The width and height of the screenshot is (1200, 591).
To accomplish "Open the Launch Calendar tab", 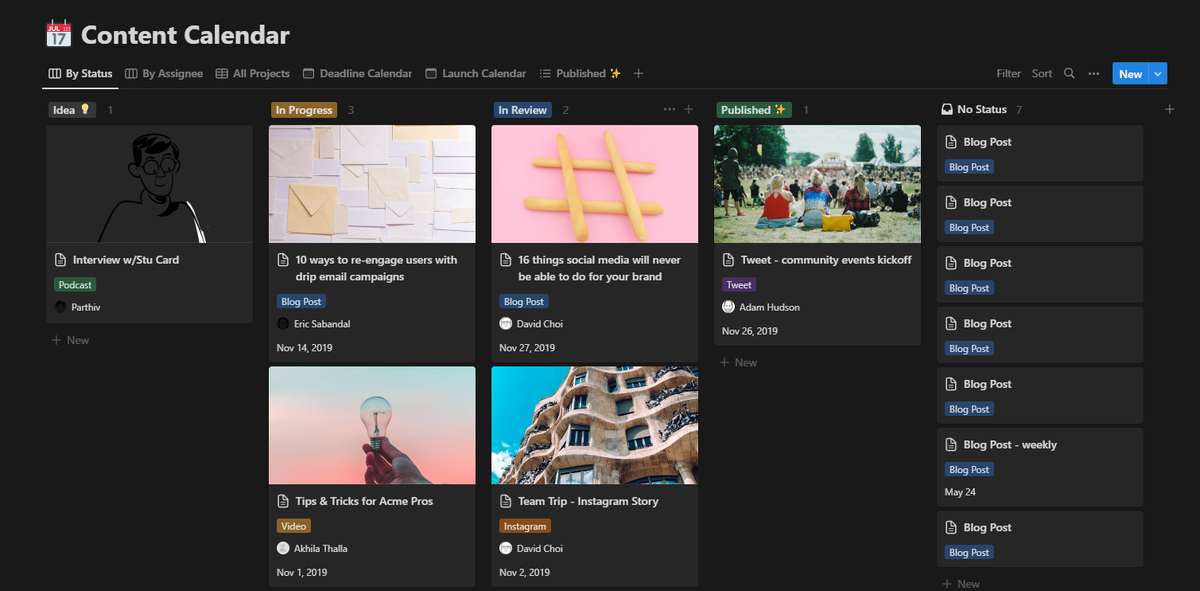I will click(476, 73).
